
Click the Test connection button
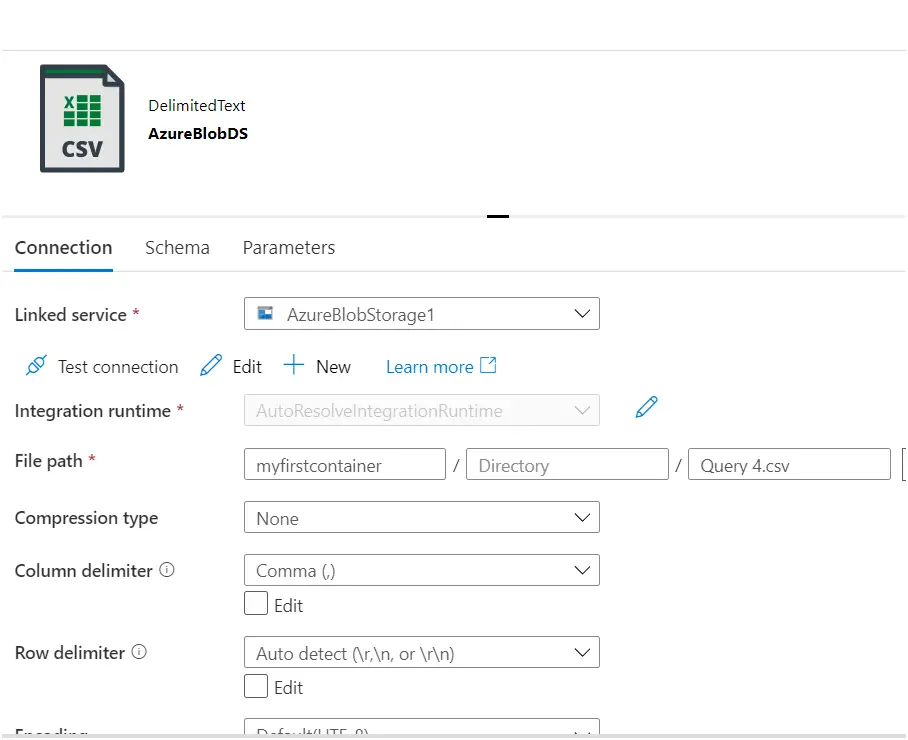click(x=102, y=367)
